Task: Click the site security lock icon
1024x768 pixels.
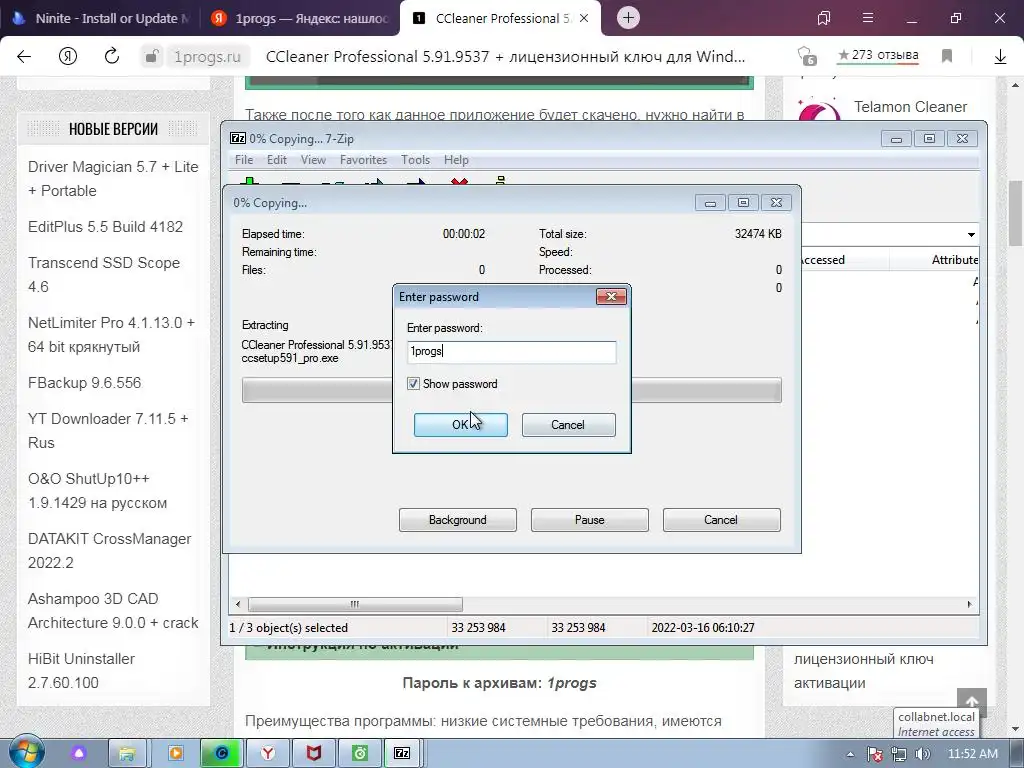Action: coord(152,57)
